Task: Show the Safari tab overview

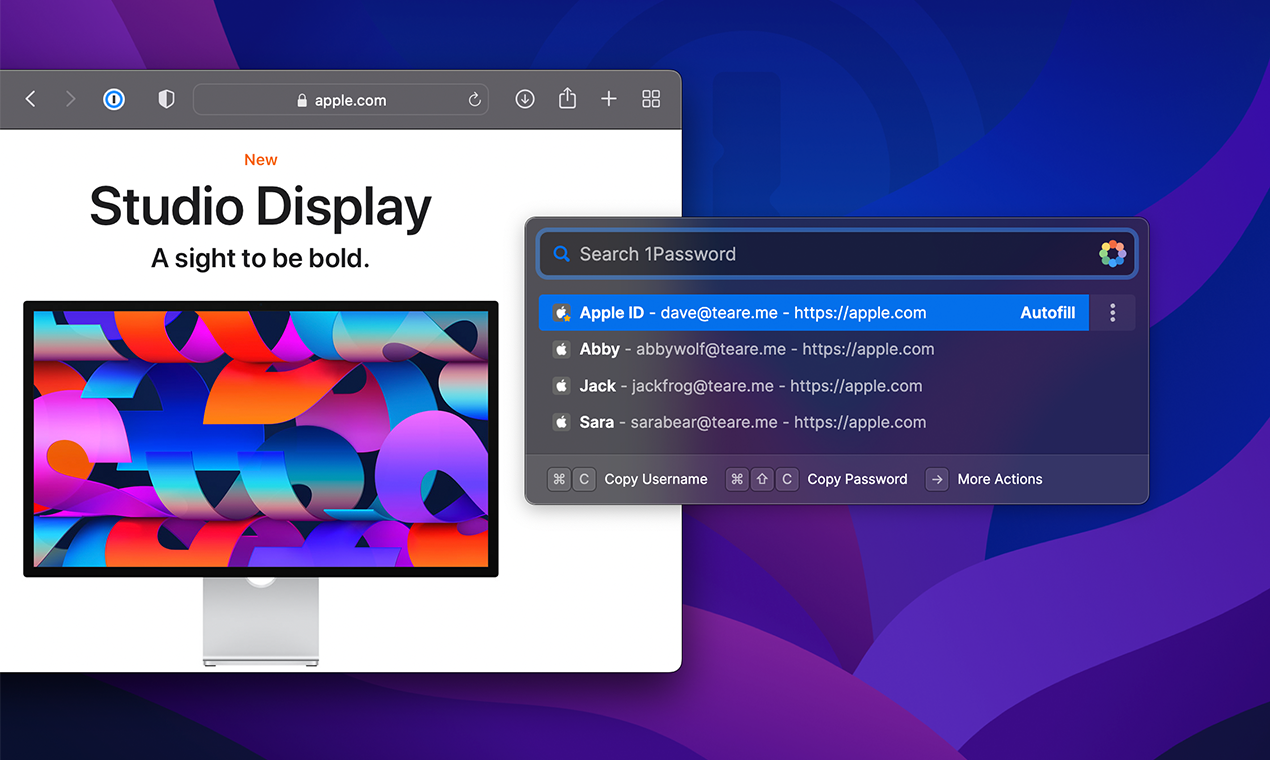Action: [x=651, y=99]
